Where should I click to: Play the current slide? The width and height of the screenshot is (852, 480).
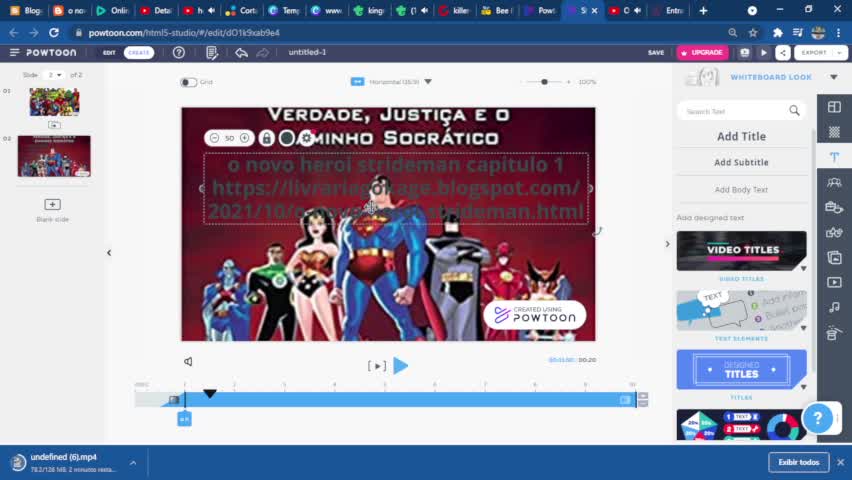pos(400,365)
